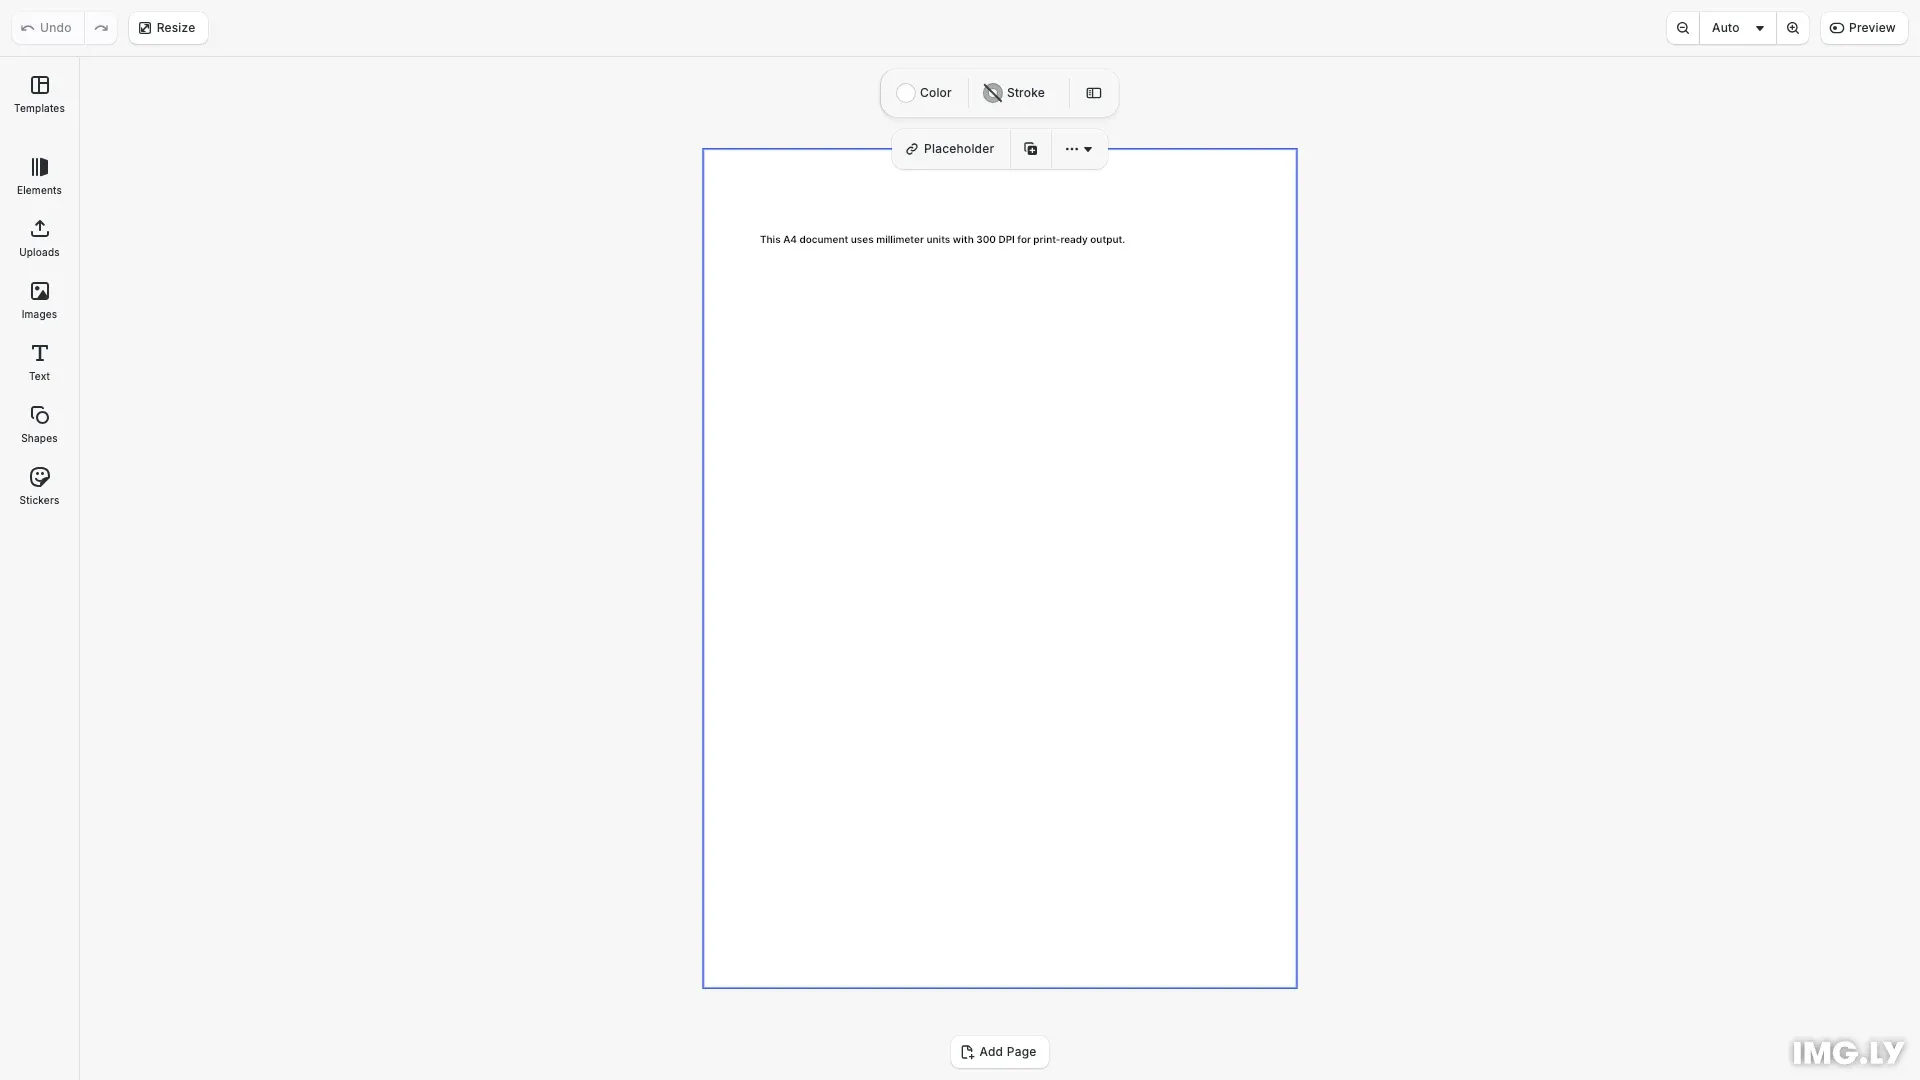Open the Auto zoom level dropdown
The height and width of the screenshot is (1080, 1920).
(x=1737, y=27)
